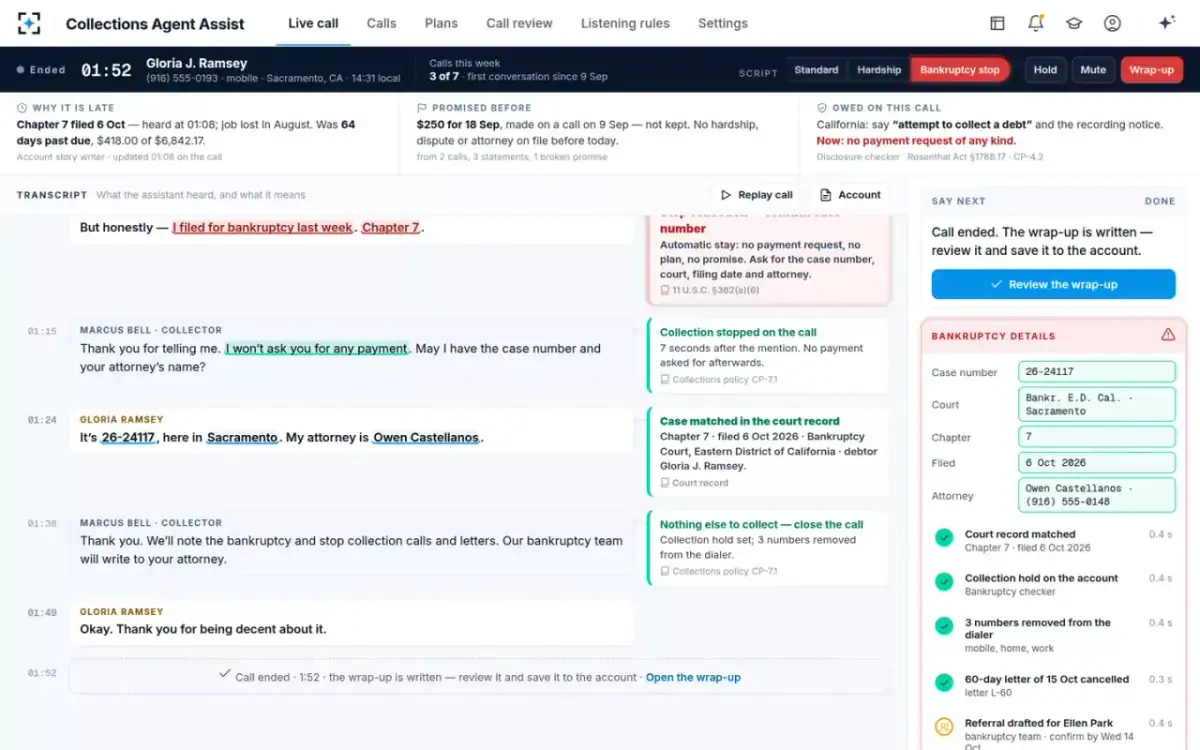The height and width of the screenshot is (750, 1200).
Task: Open the Account button in transcript header
Action: point(850,195)
